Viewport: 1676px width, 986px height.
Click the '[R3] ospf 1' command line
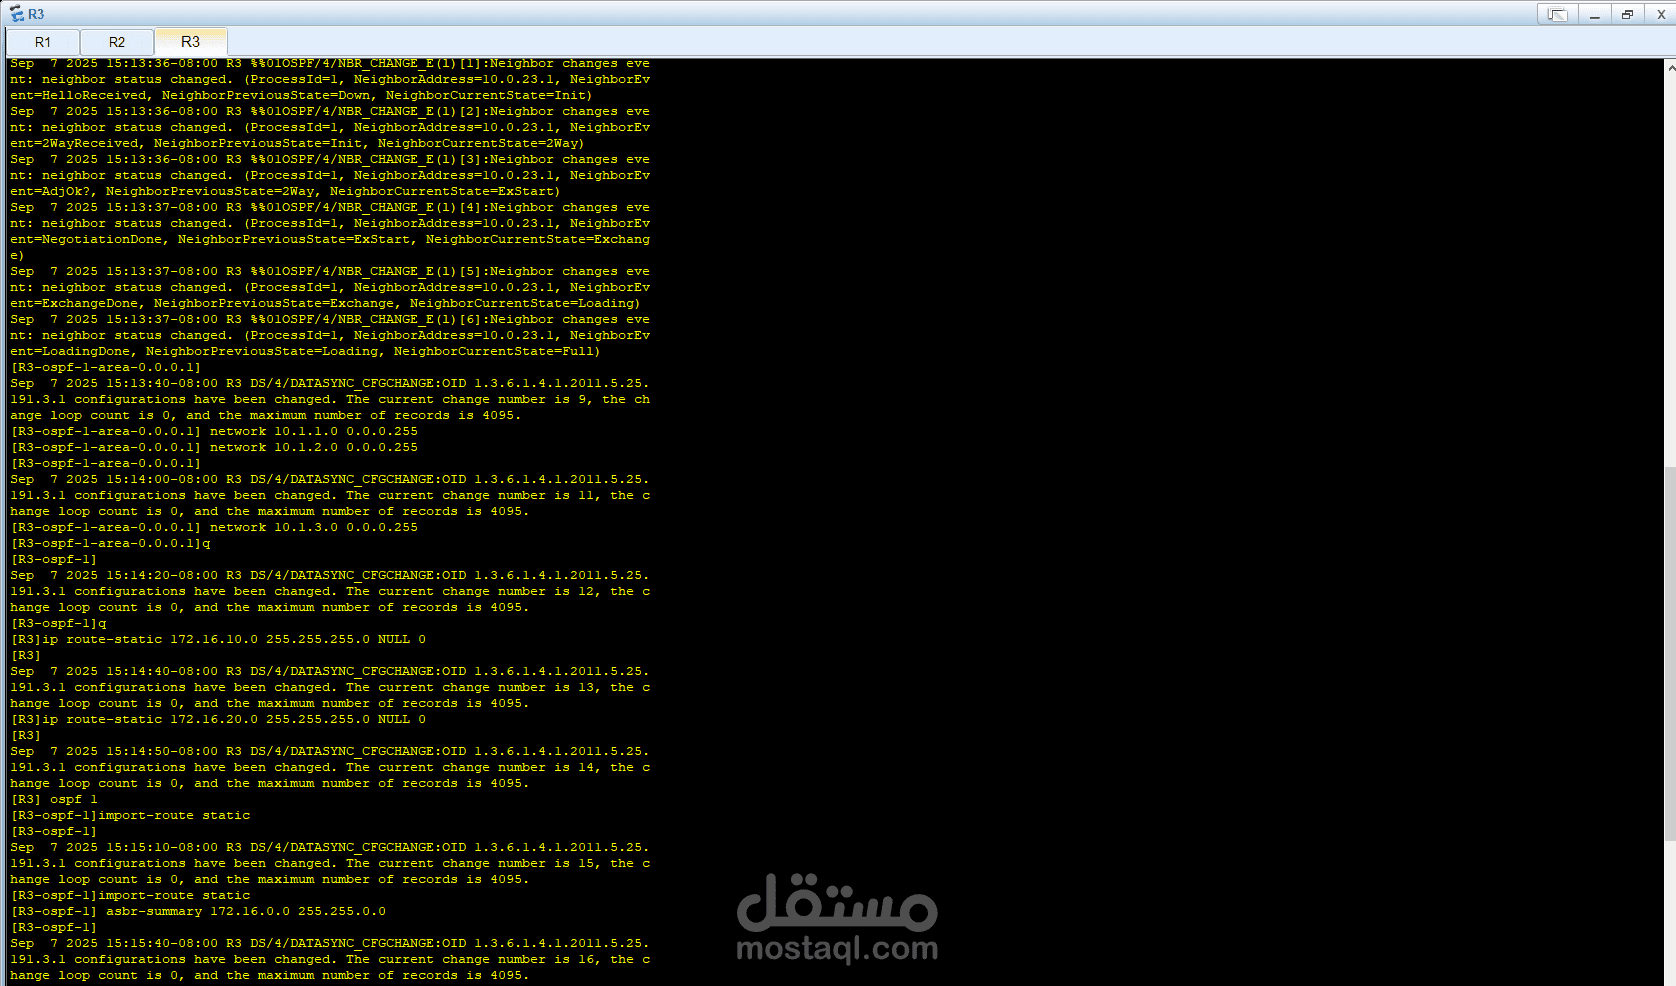[x=55, y=800]
